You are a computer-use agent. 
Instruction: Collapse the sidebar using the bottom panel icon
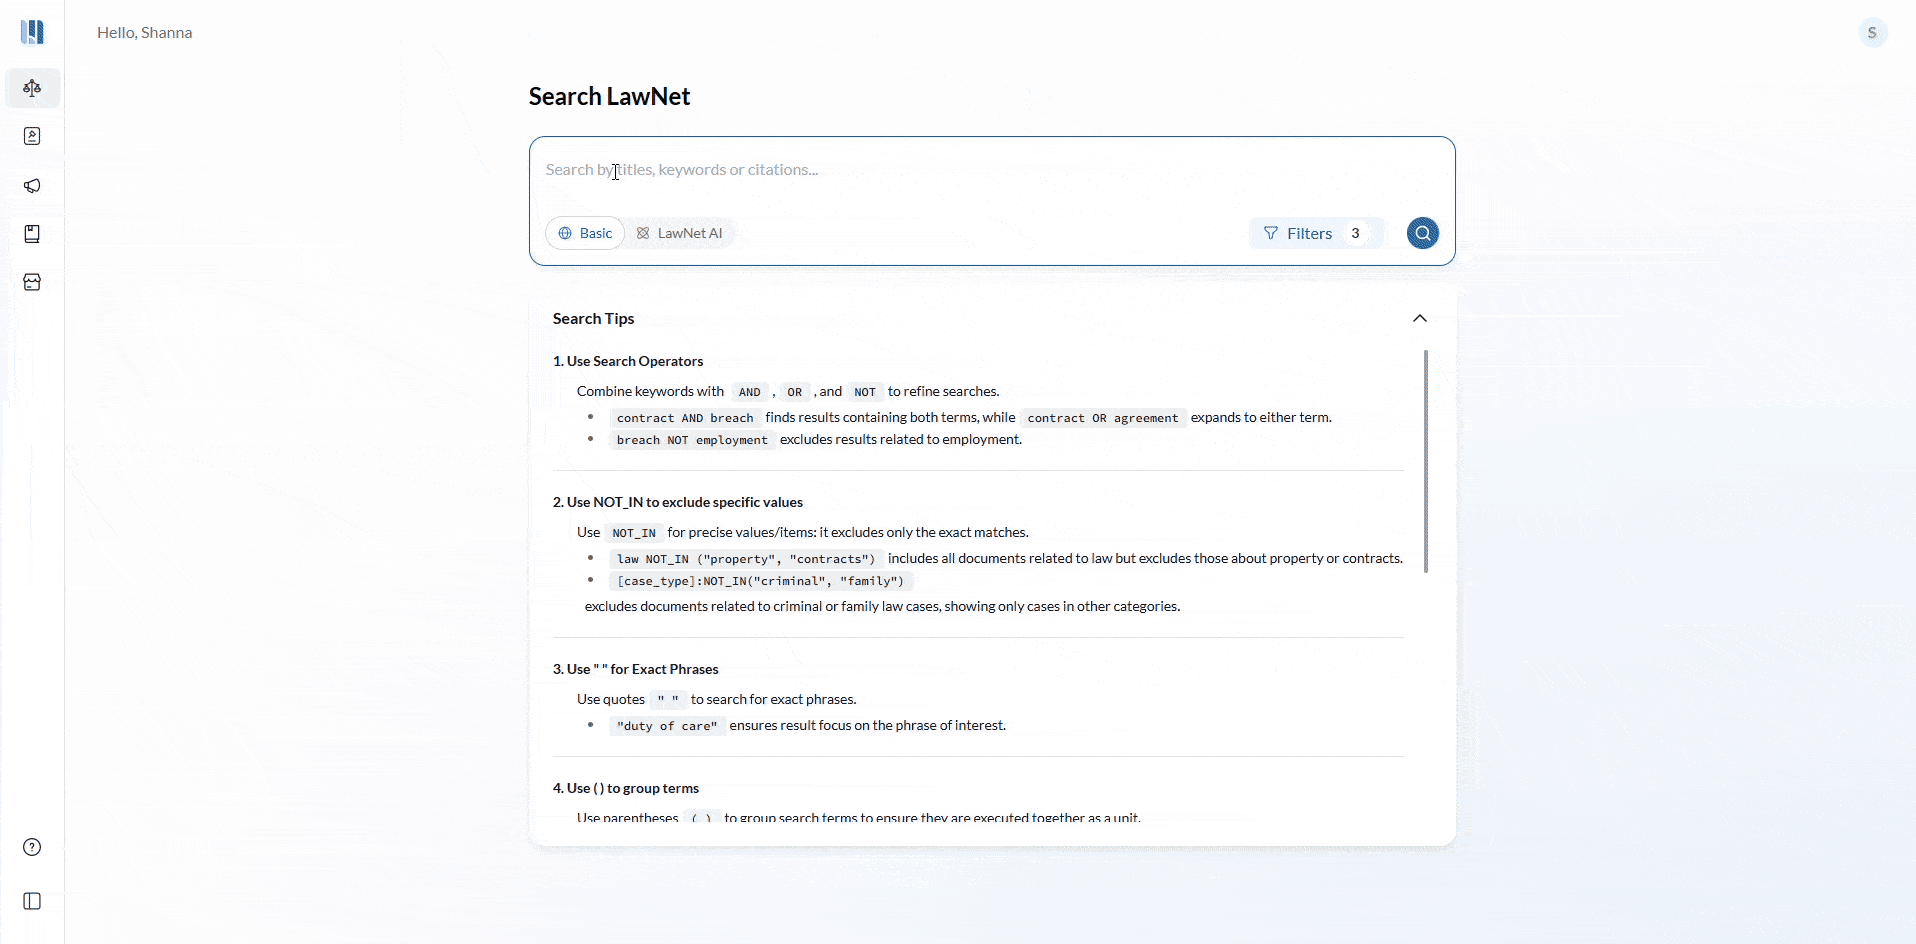click(31, 902)
